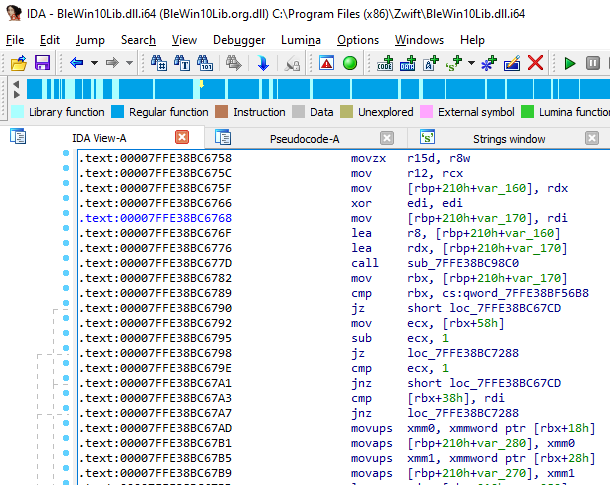Click the red X undefine icon
This screenshot has height=485, width=610.
click(x=535, y=63)
